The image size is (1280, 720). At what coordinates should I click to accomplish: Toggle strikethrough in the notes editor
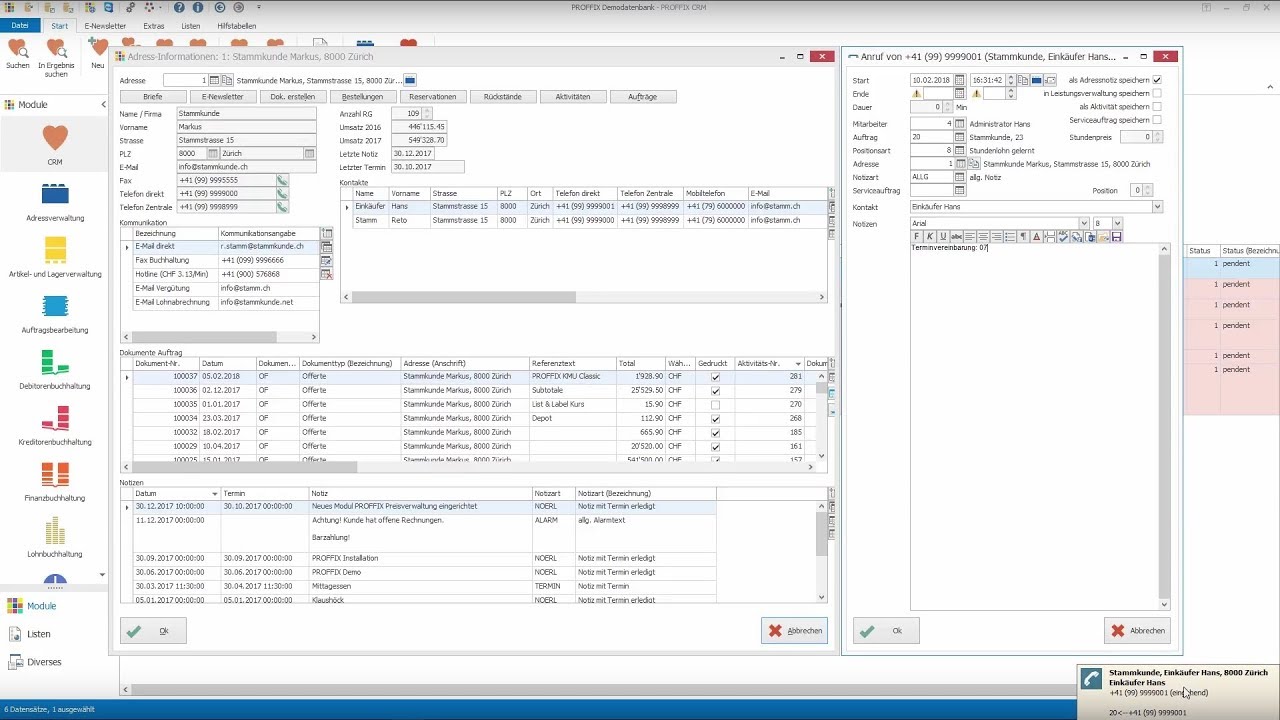pyautogui.click(x=956, y=237)
